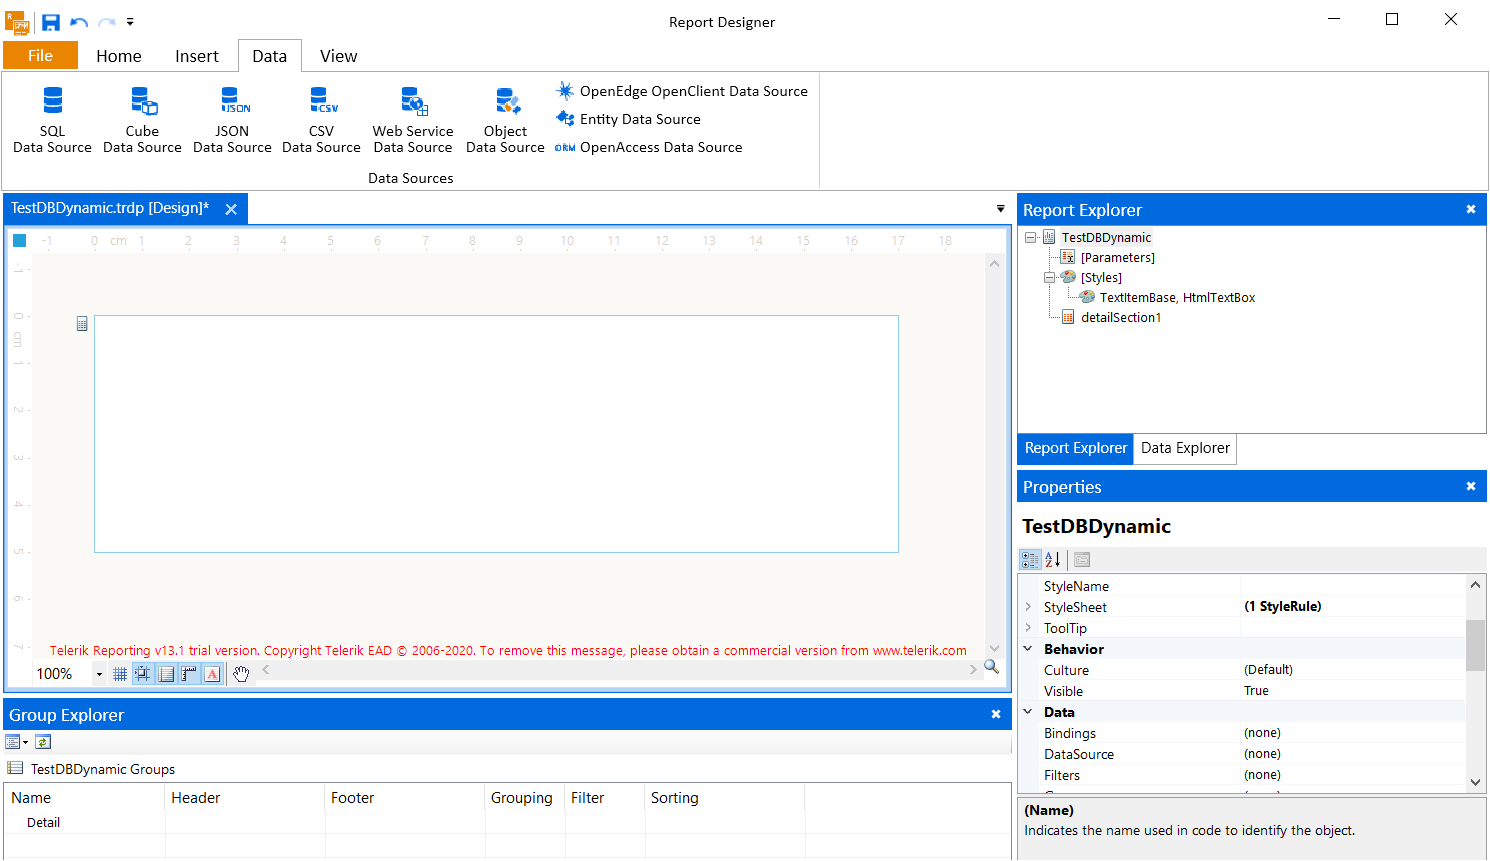Viewport: 1490px width, 861px height.
Task: Save the report with the floppy icon
Action: pyautogui.click(x=51, y=22)
